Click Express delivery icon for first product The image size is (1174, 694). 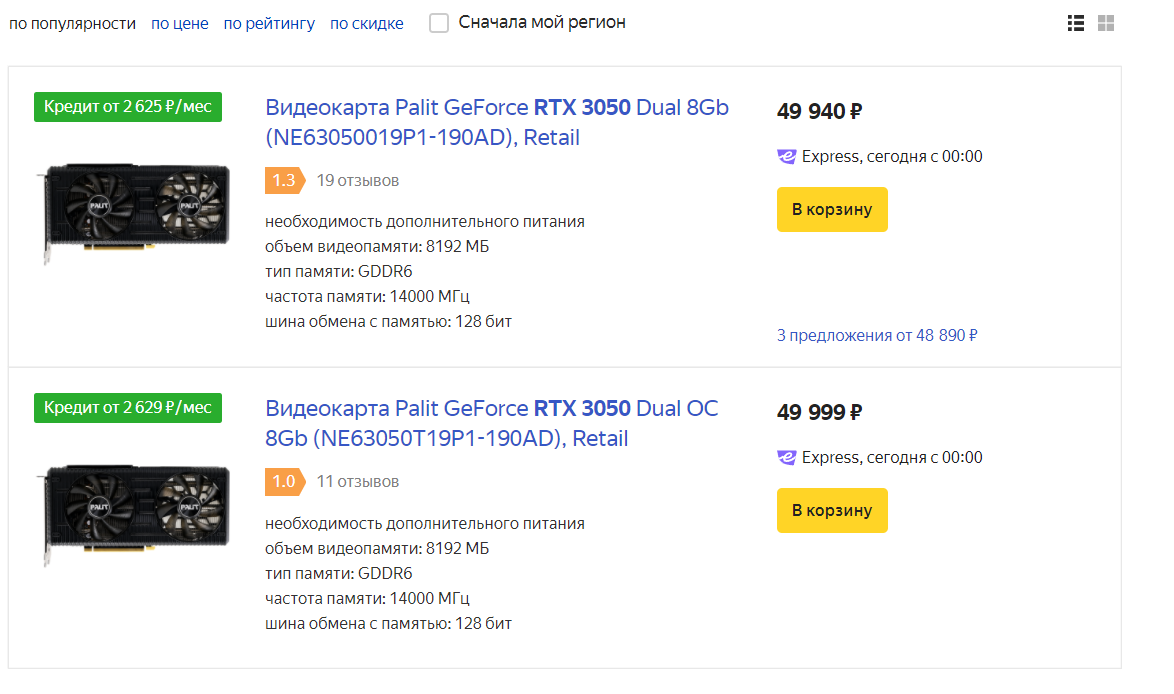pyautogui.click(x=787, y=156)
